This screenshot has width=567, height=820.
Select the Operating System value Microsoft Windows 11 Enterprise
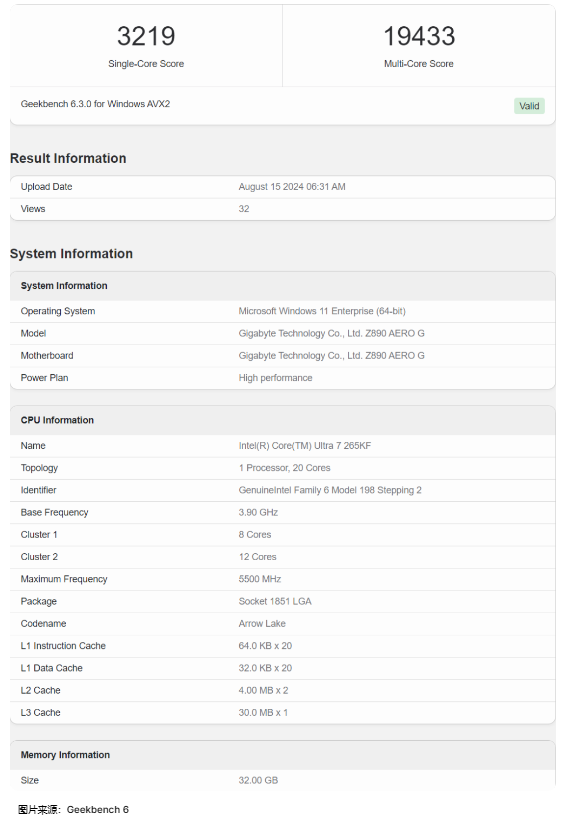(x=322, y=311)
